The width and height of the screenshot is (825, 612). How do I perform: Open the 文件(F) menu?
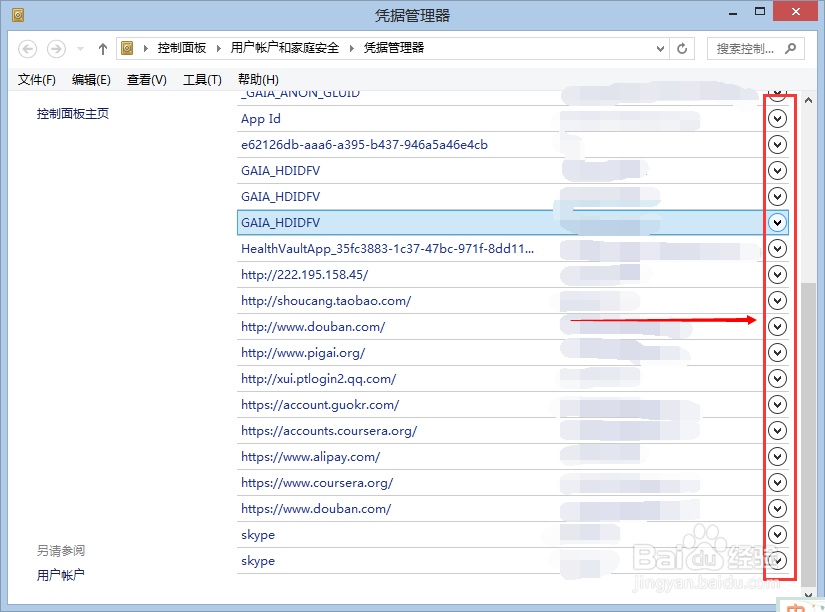point(37,79)
